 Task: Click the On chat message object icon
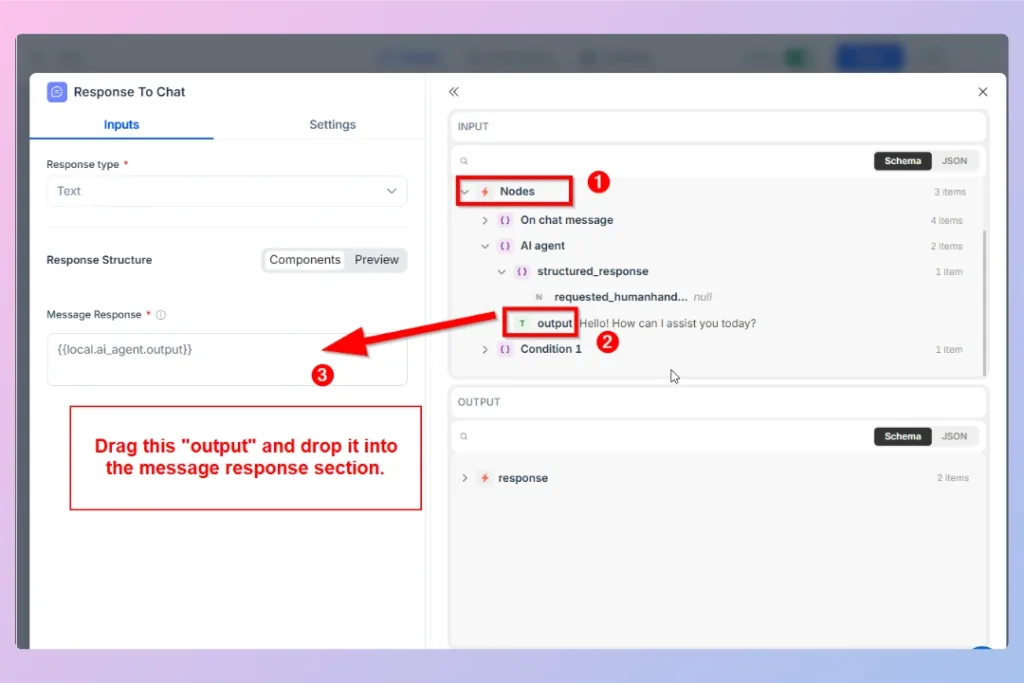click(x=505, y=221)
